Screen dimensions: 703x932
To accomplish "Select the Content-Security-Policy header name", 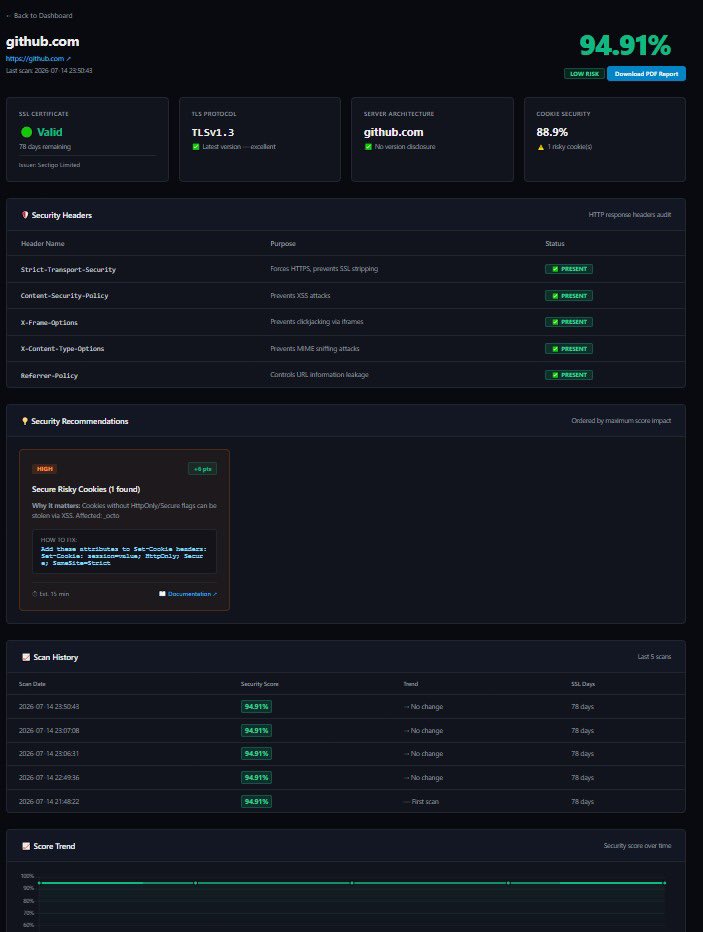I will (x=64, y=295).
